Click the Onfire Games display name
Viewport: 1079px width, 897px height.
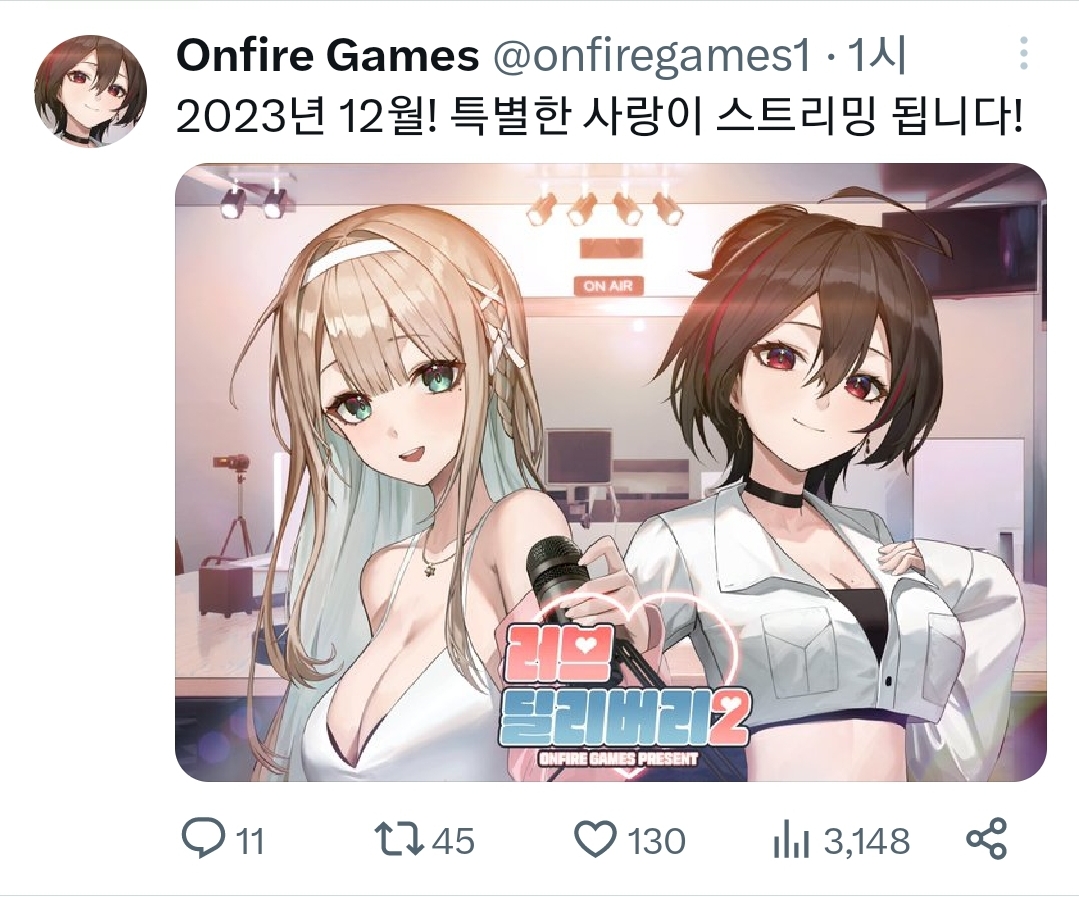pyautogui.click(x=328, y=55)
